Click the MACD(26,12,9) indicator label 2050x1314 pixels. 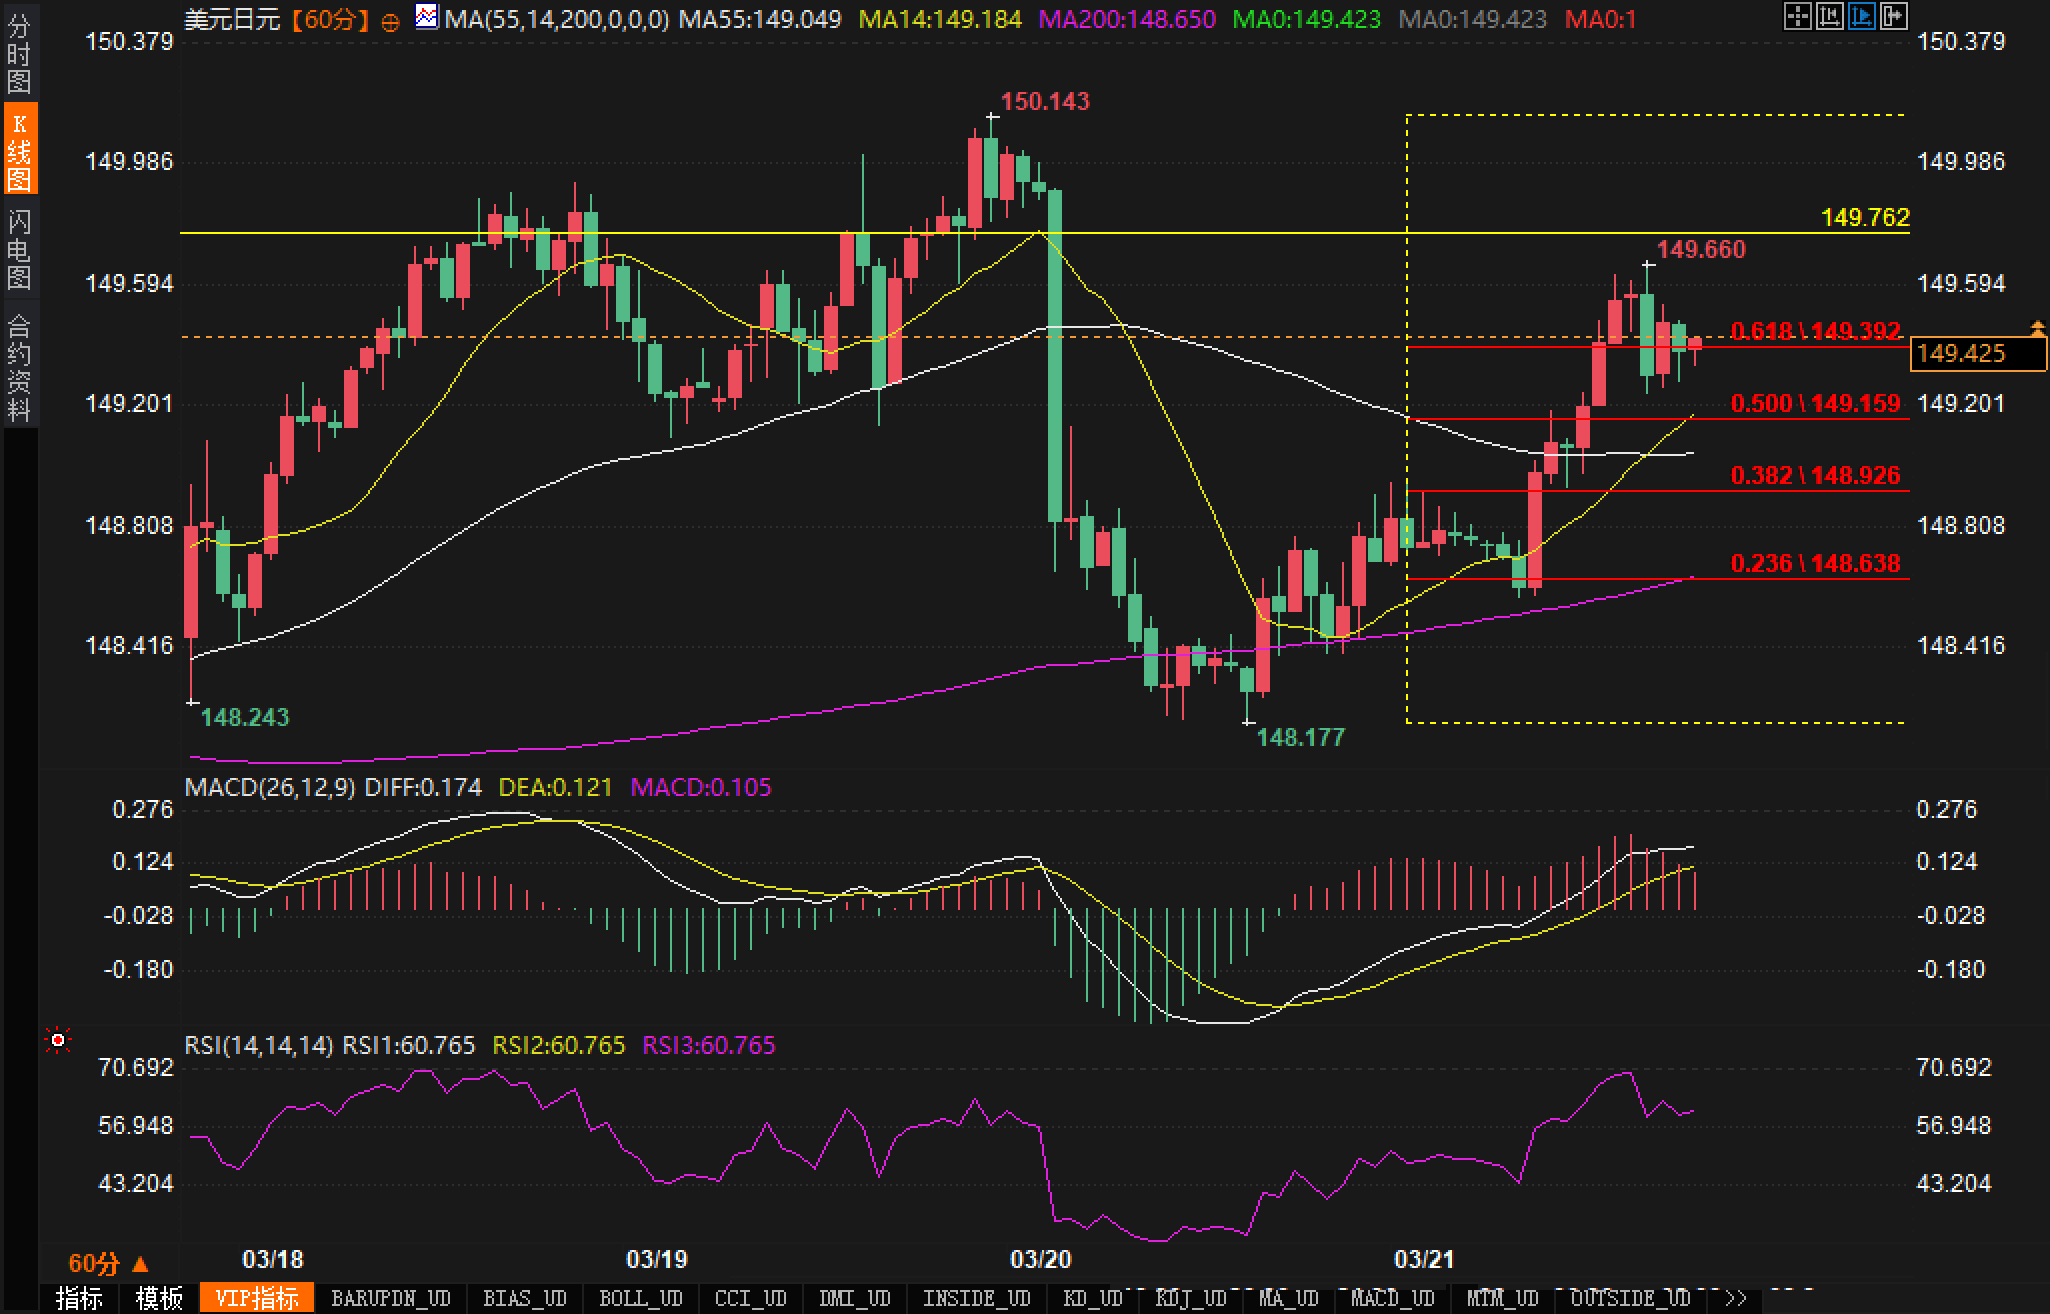[x=270, y=787]
